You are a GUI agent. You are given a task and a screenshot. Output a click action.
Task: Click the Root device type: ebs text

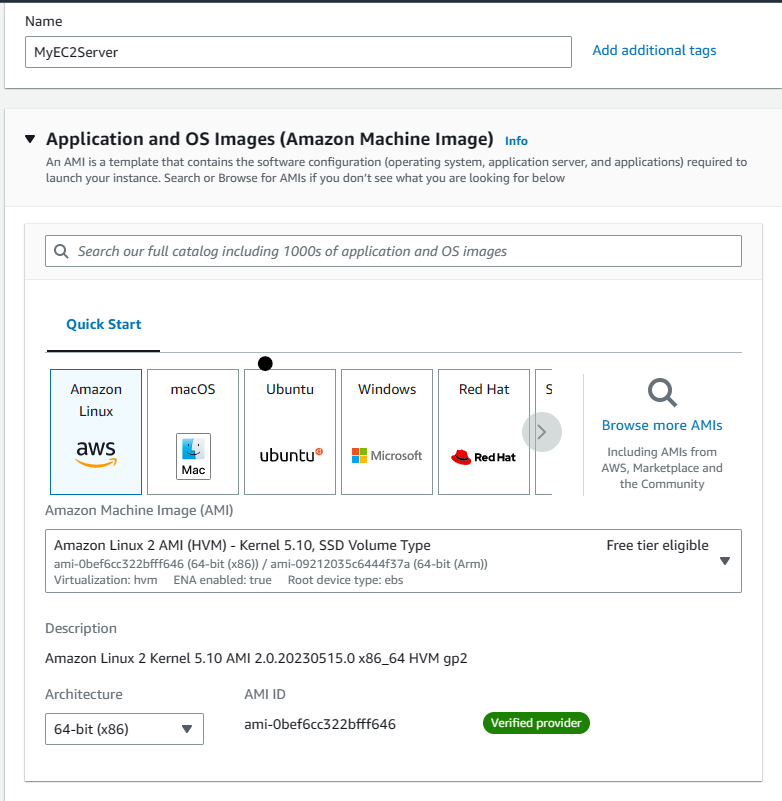pos(345,580)
